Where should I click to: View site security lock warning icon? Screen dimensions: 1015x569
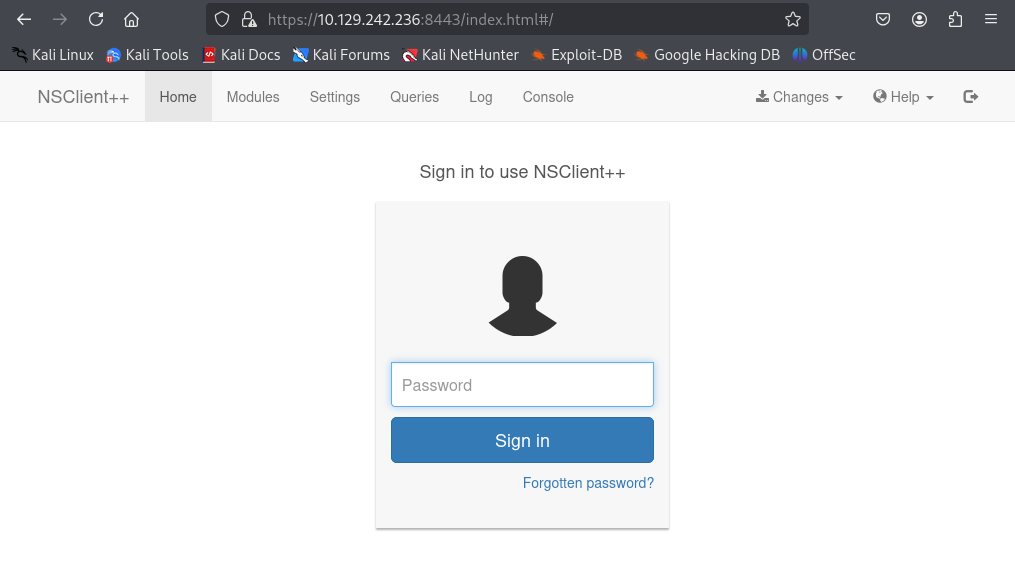pos(249,19)
